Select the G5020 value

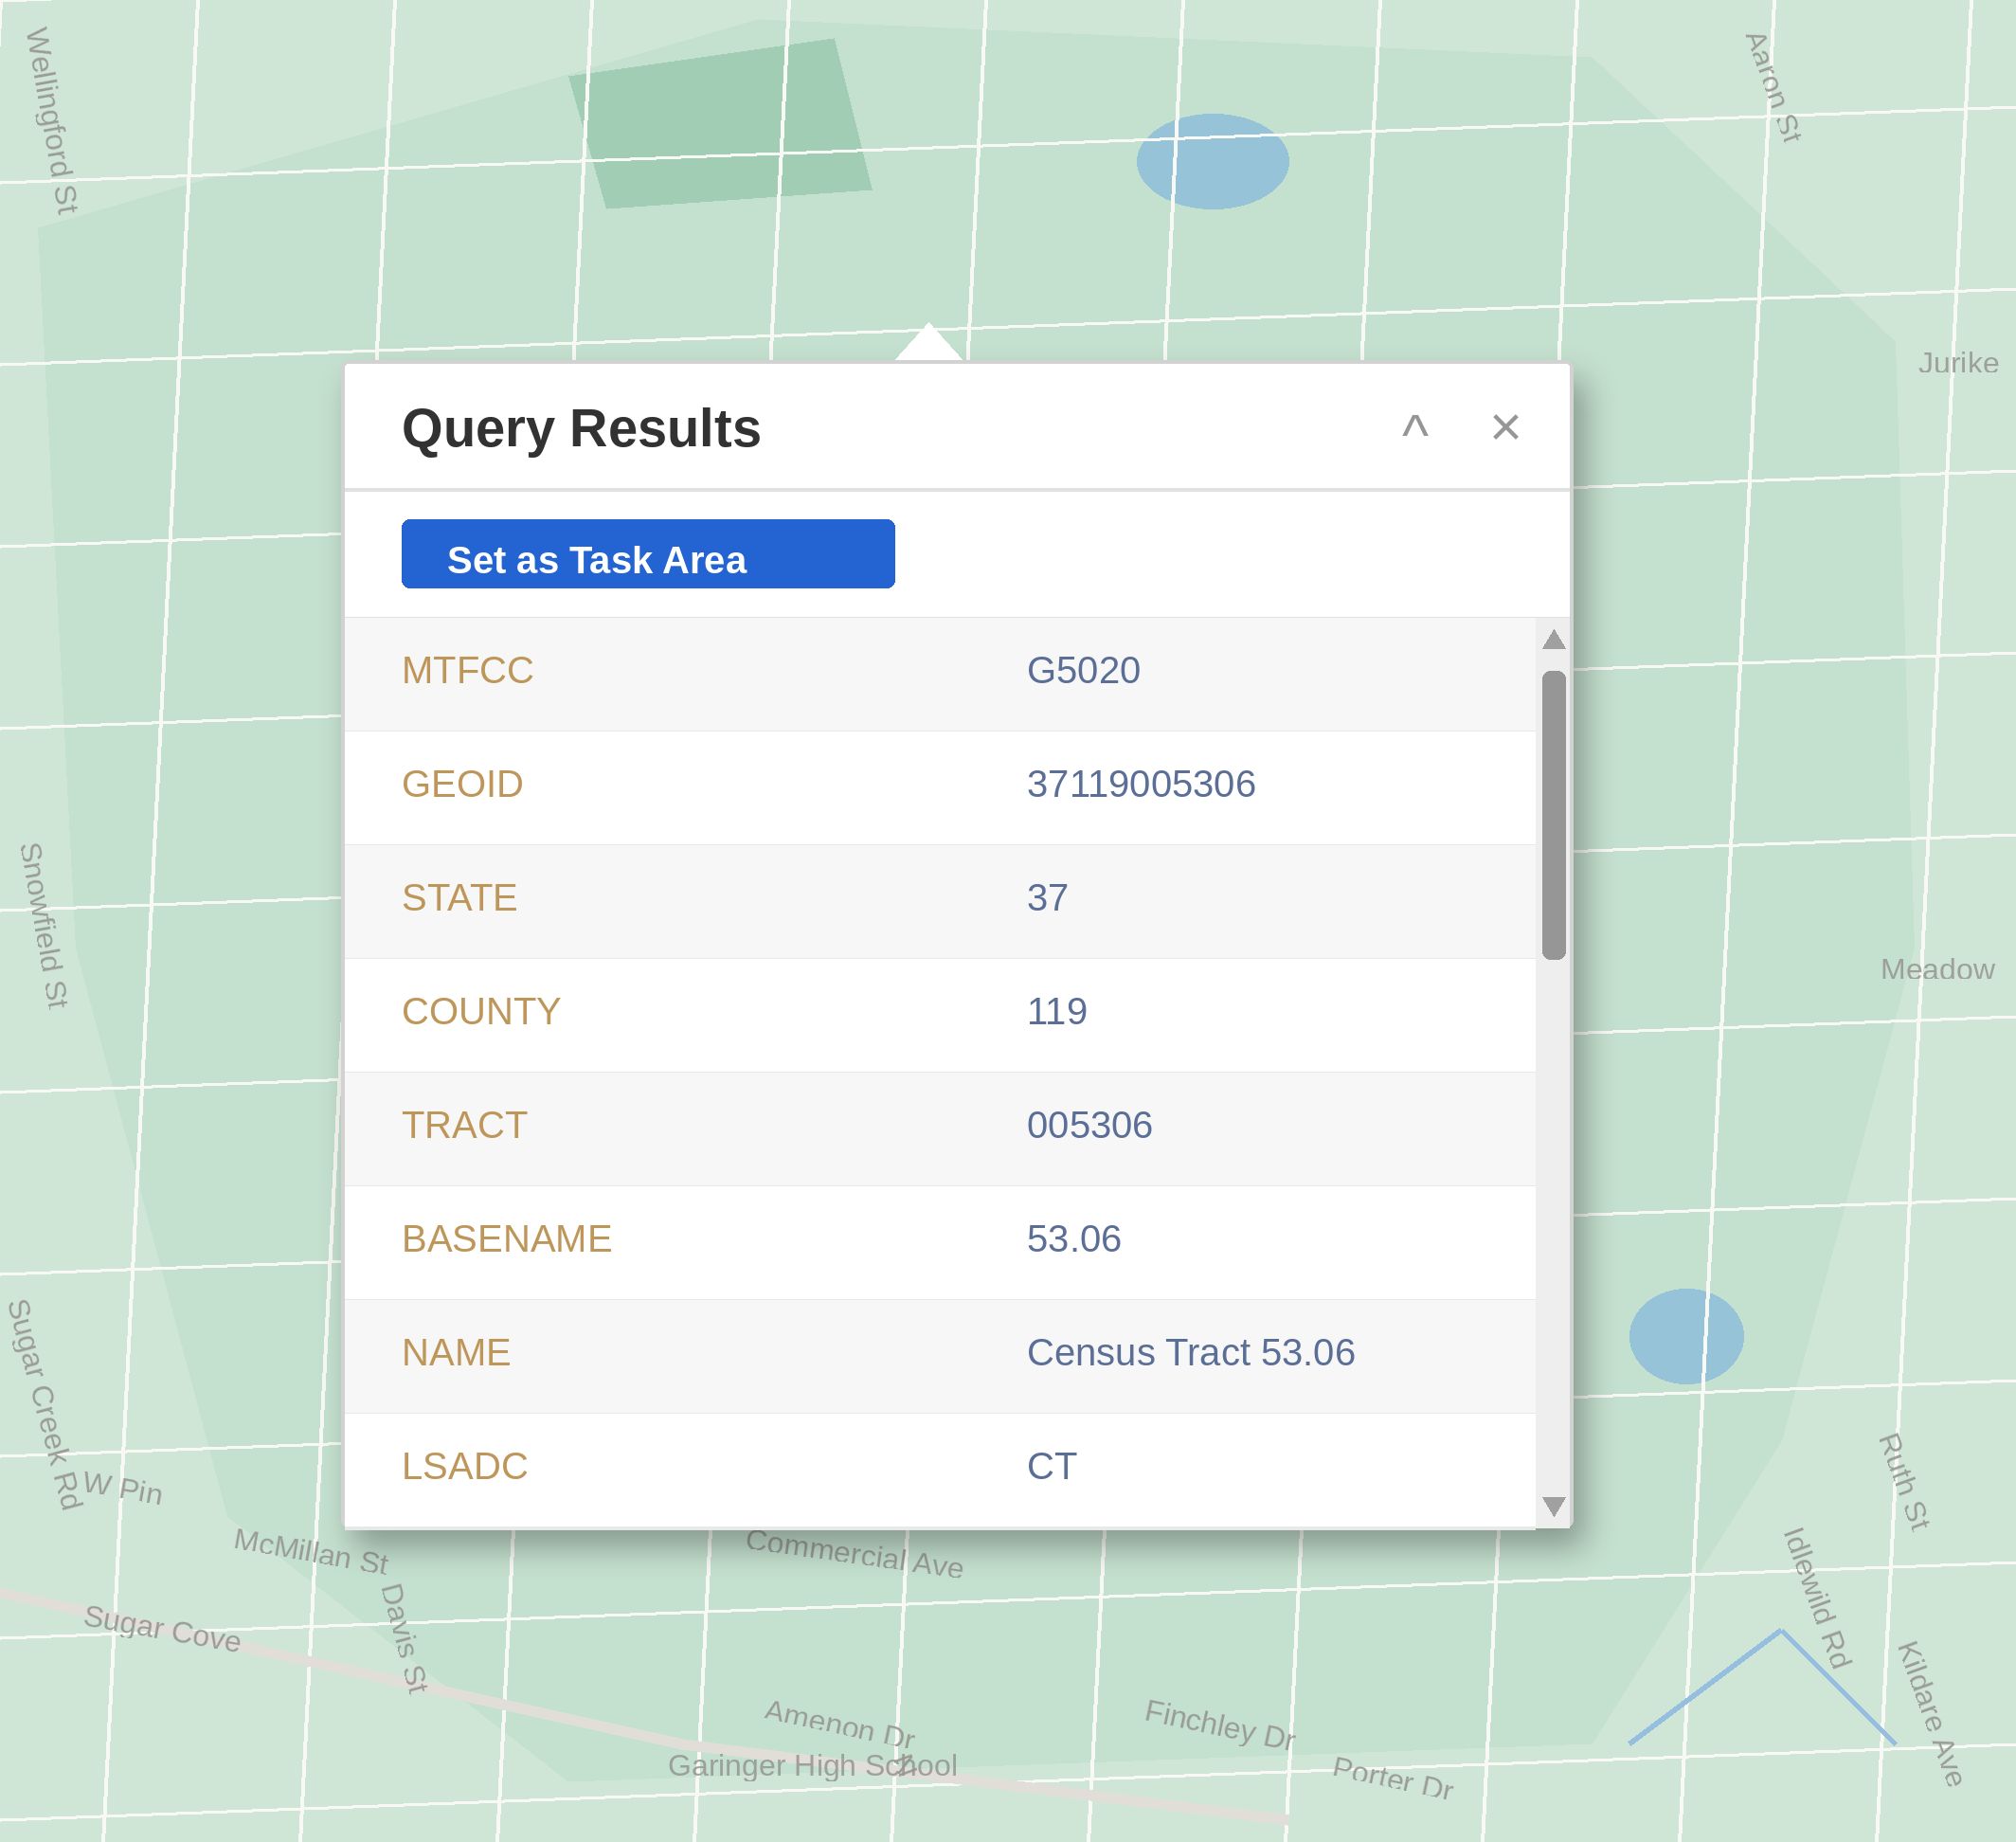[x=1083, y=671]
